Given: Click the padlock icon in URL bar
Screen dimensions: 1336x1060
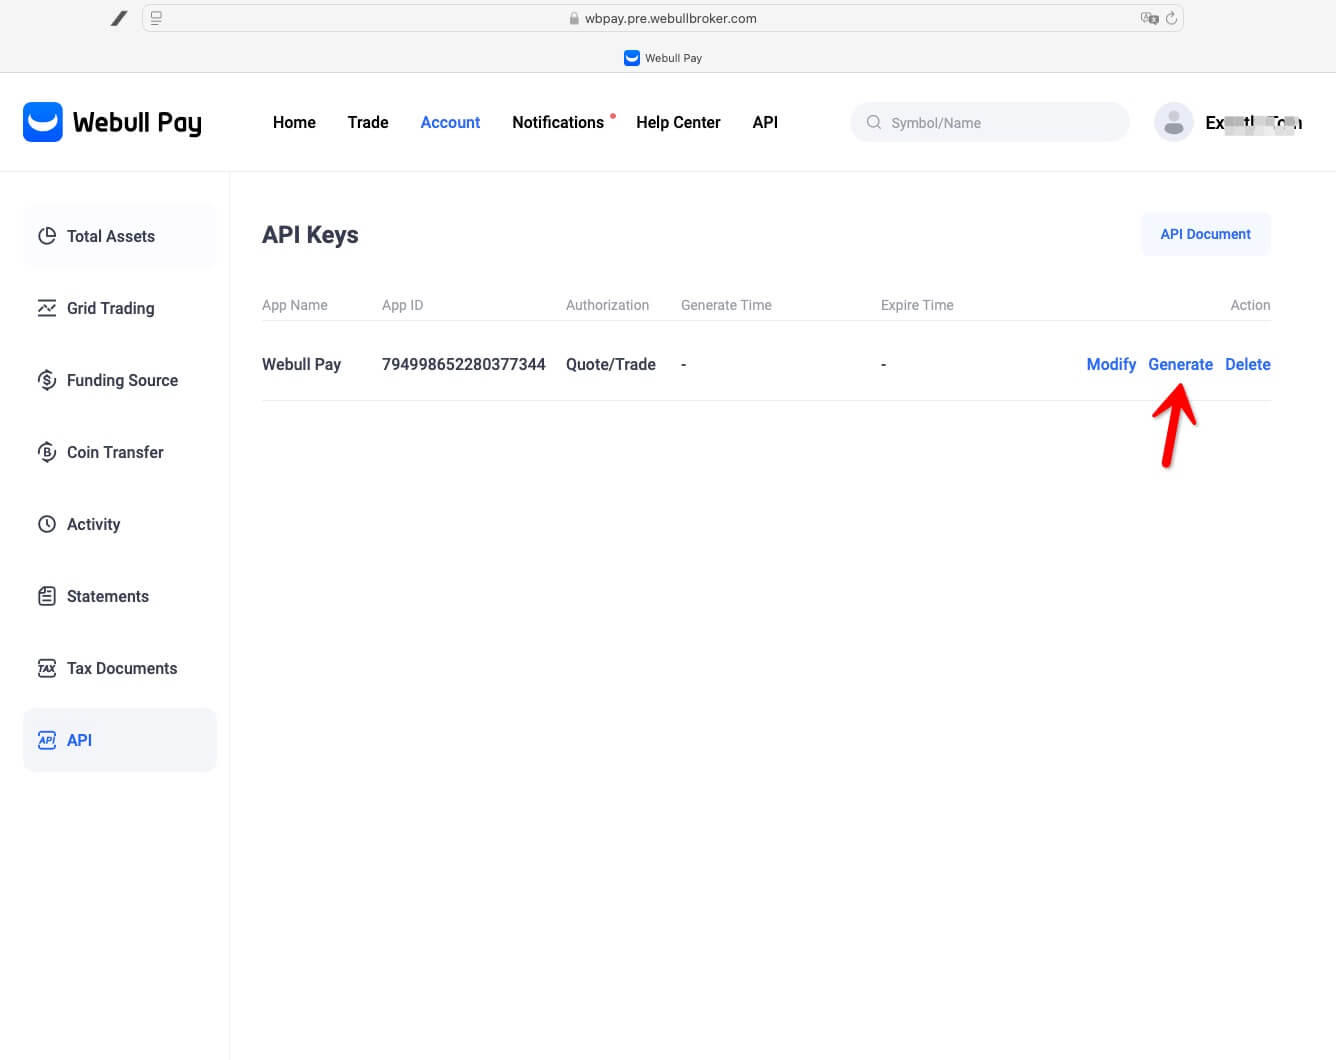Looking at the screenshot, I should [x=574, y=18].
